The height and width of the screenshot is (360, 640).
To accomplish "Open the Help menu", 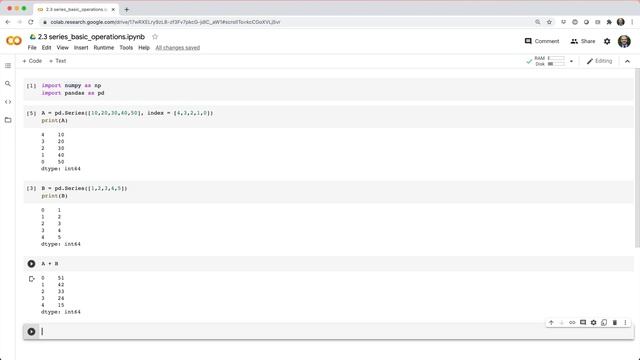I will pyautogui.click(x=144, y=48).
